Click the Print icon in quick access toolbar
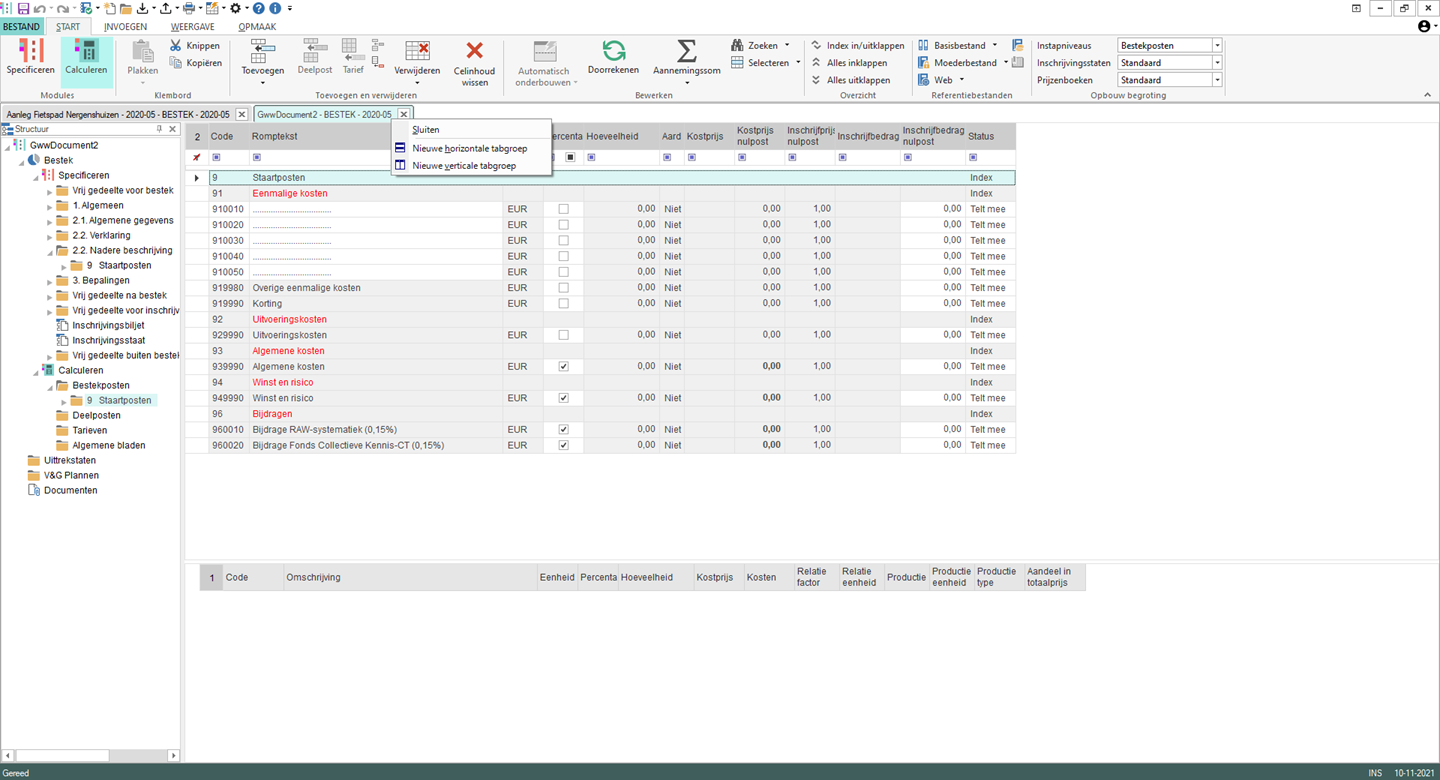The image size is (1440, 780). pyautogui.click(x=187, y=8)
